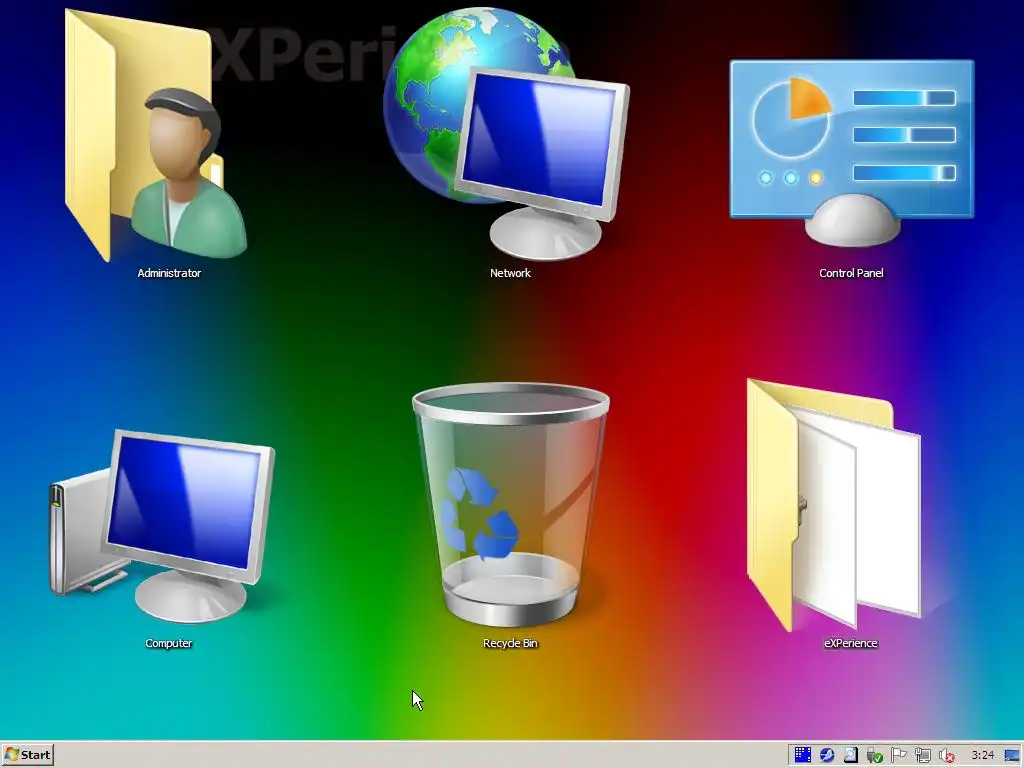1024x768 pixels.
Task: Click the eXPerience folder label text
Action: (x=850, y=643)
